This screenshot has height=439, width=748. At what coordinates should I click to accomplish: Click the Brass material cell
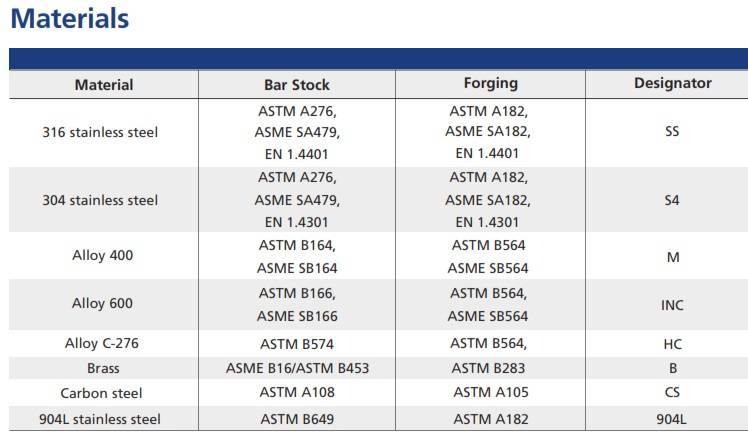pyautogui.click(x=103, y=368)
